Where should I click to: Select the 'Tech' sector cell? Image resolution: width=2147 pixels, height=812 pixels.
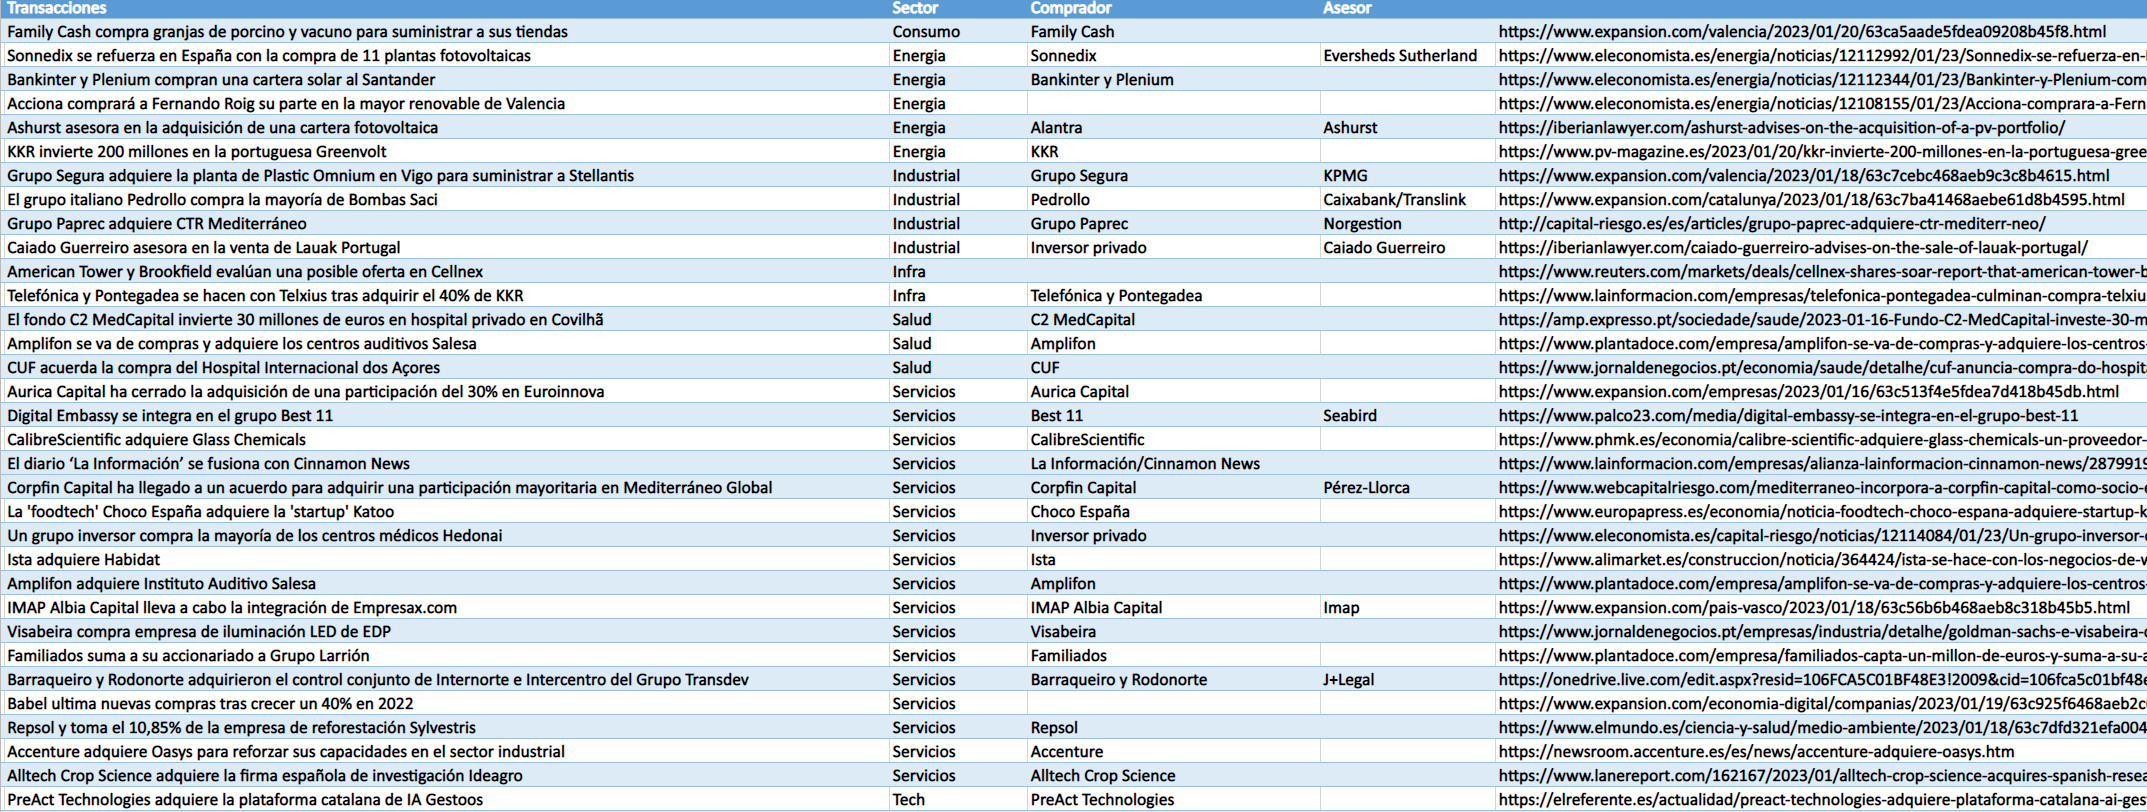tap(957, 800)
